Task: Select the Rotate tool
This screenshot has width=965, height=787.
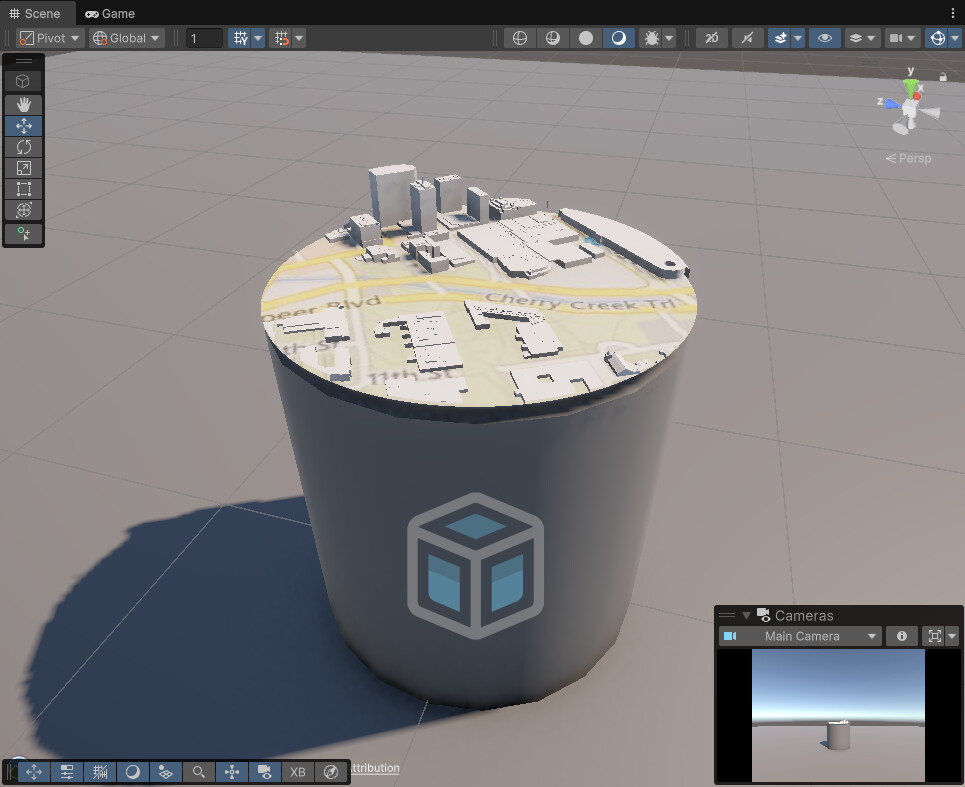Action: coord(23,147)
